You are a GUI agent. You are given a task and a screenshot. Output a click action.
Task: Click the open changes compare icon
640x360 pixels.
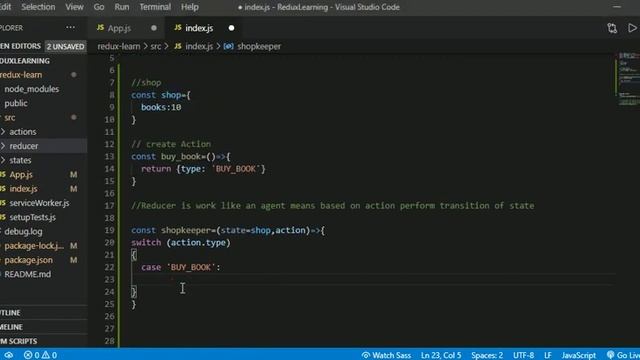pyautogui.click(x=612, y=28)
